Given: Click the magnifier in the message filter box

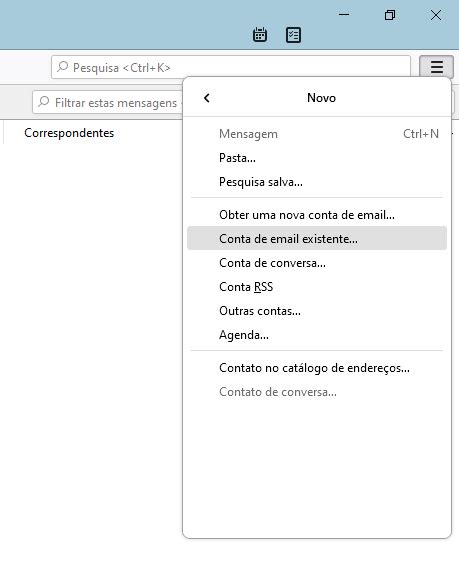Looking at the screenshot, I should 44,102.
